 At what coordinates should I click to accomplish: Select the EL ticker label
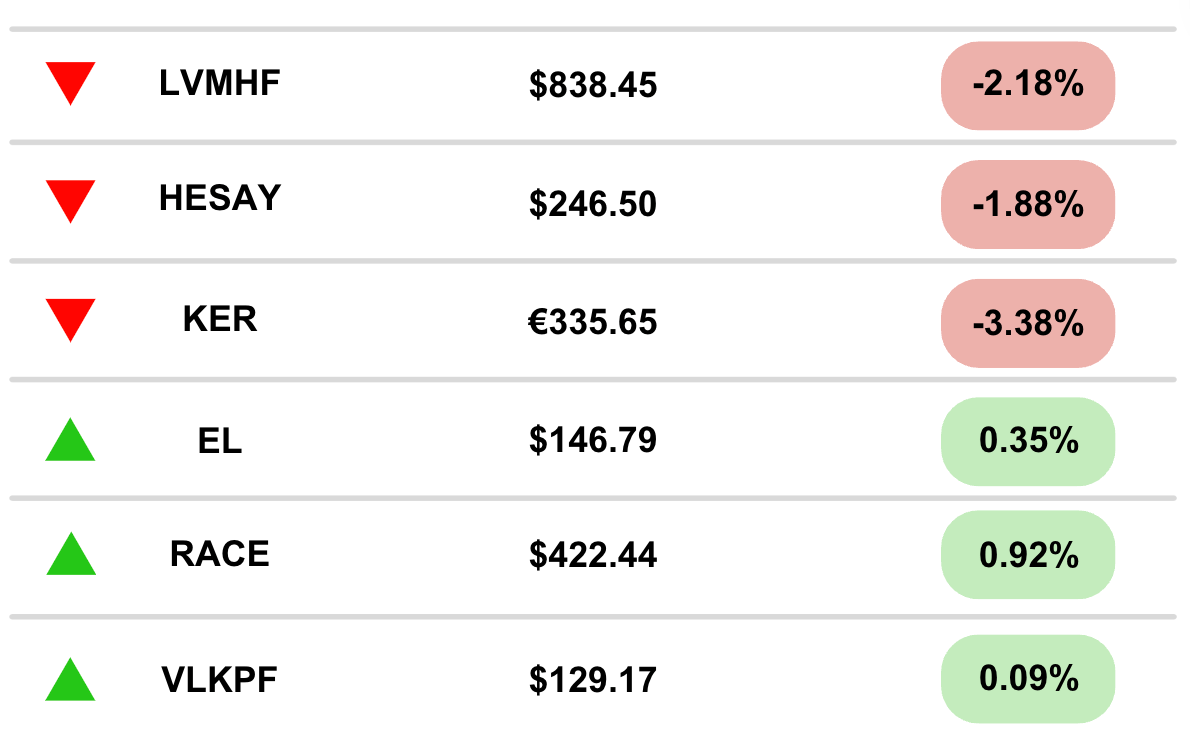[x=220, y=441]
